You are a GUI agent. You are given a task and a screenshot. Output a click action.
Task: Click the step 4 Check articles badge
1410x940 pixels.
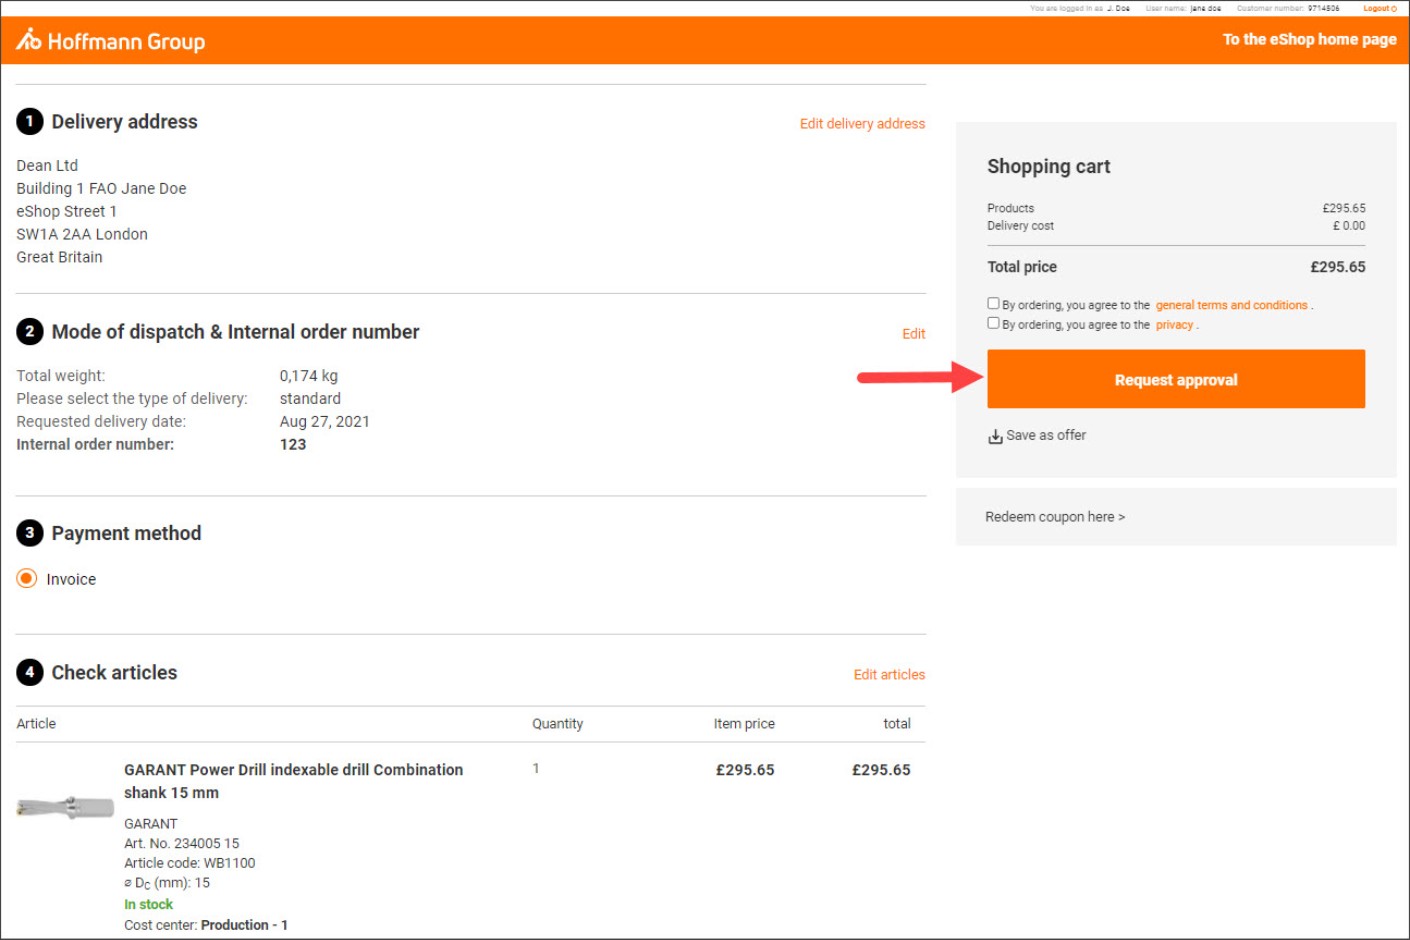click(x=29, y=672)
